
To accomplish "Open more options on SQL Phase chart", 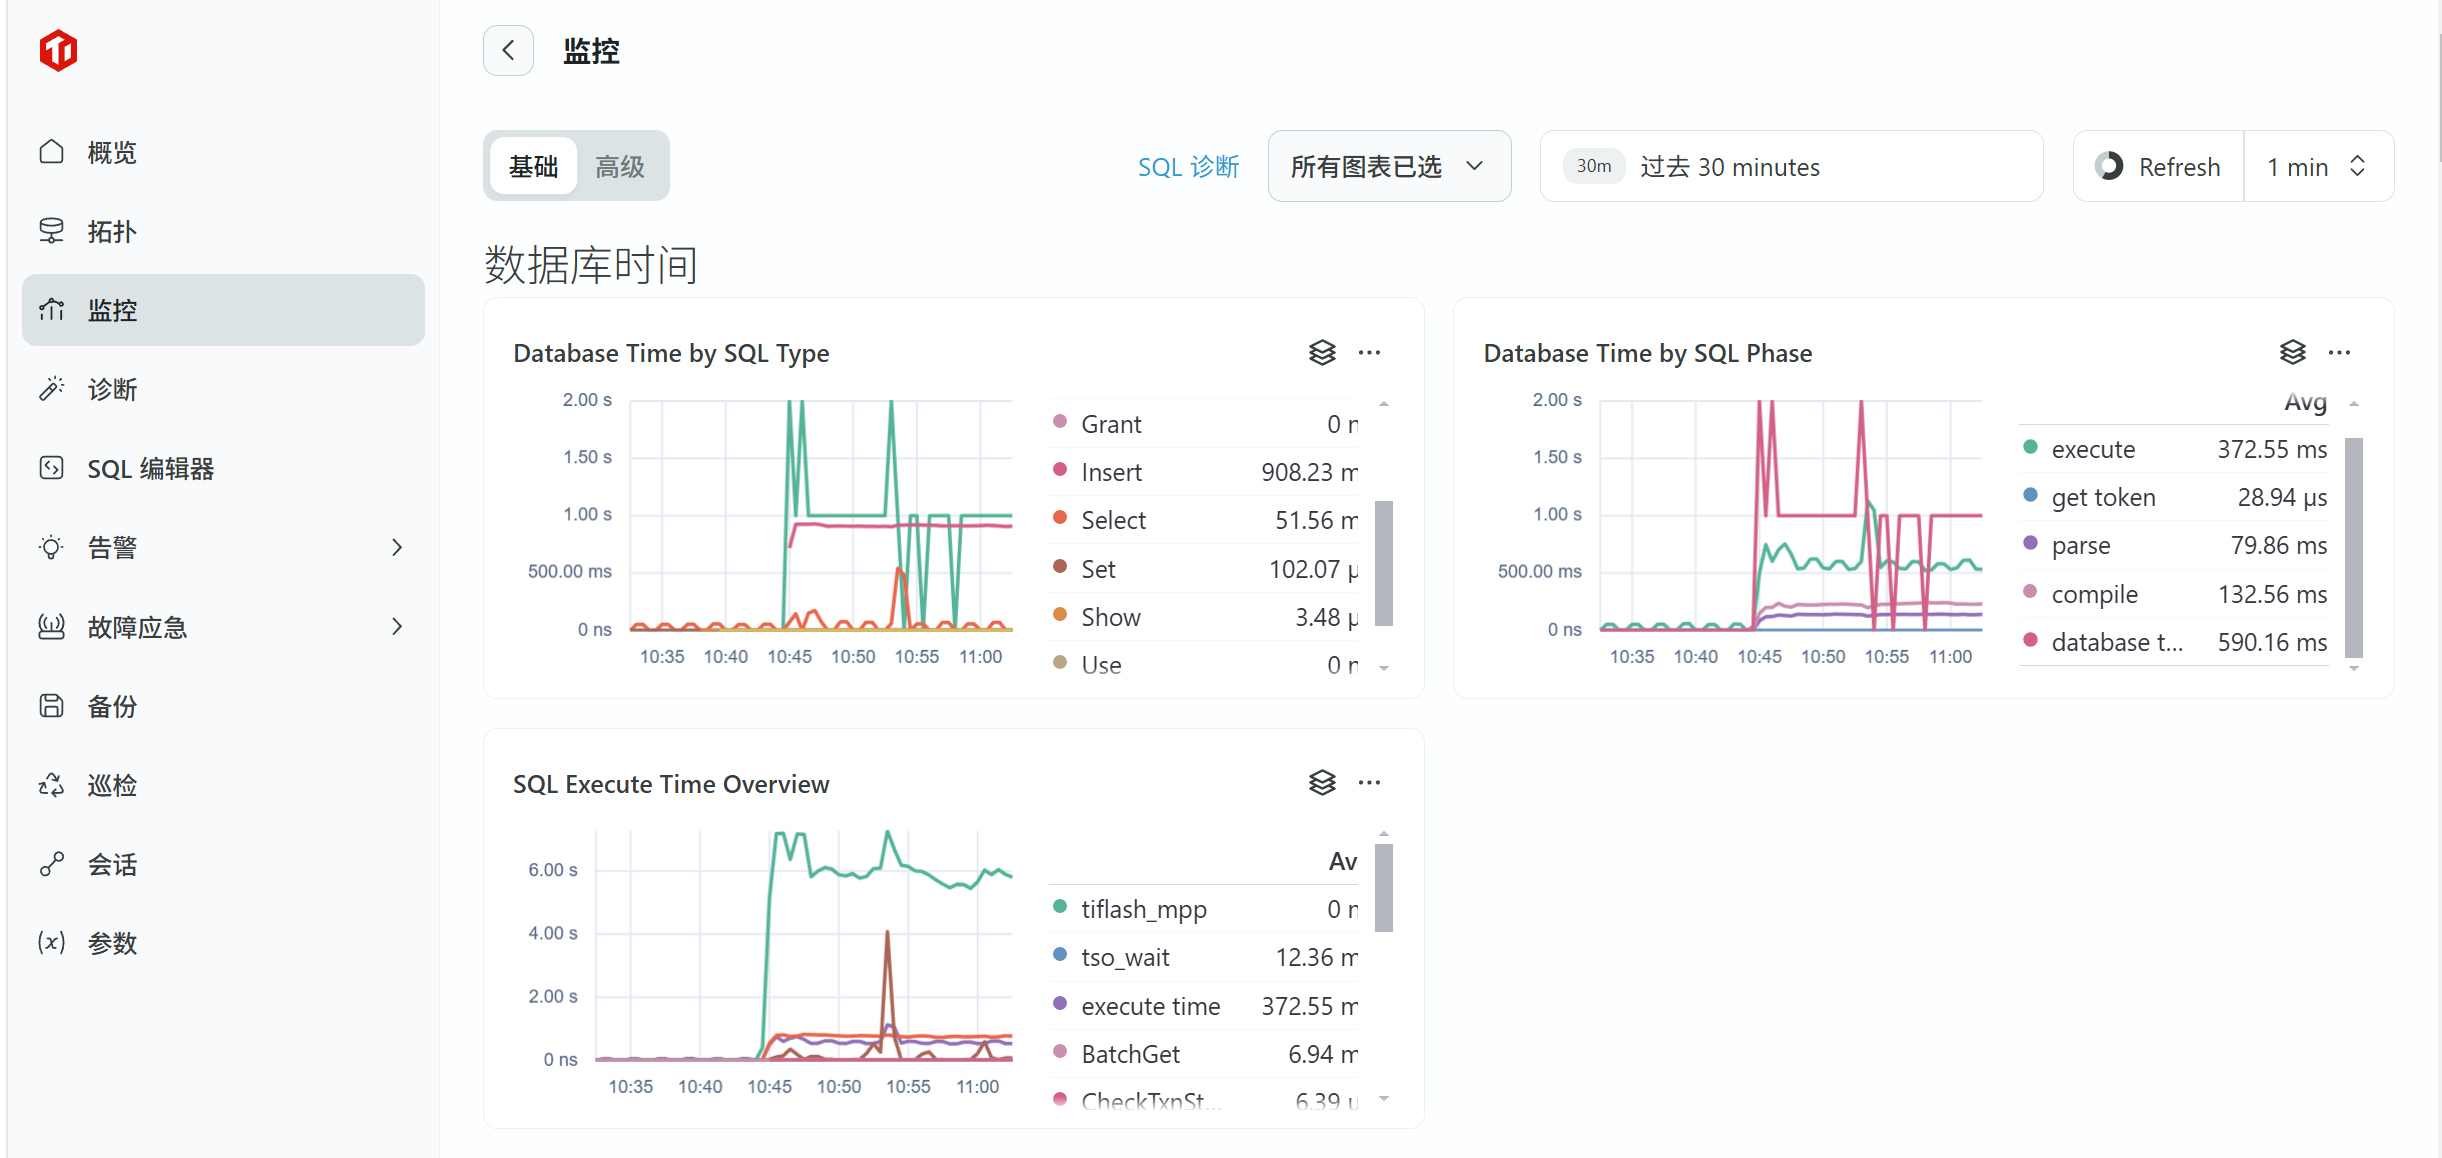I will [2339, 352].
